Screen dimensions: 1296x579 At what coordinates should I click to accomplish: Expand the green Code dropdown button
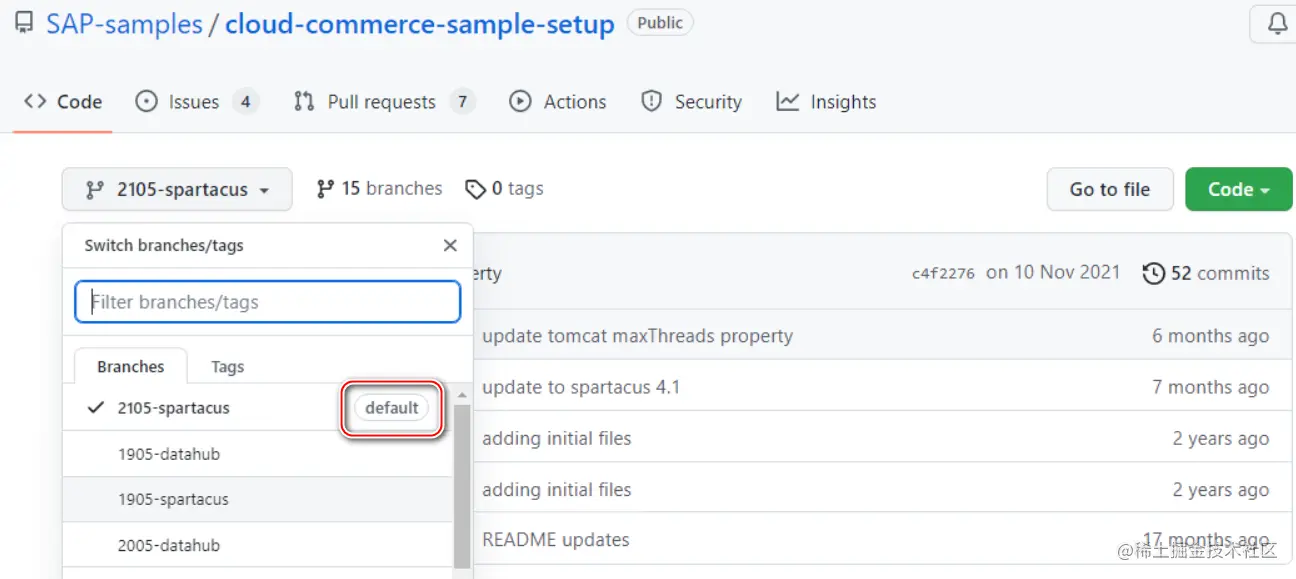(x=1238, y=189)
